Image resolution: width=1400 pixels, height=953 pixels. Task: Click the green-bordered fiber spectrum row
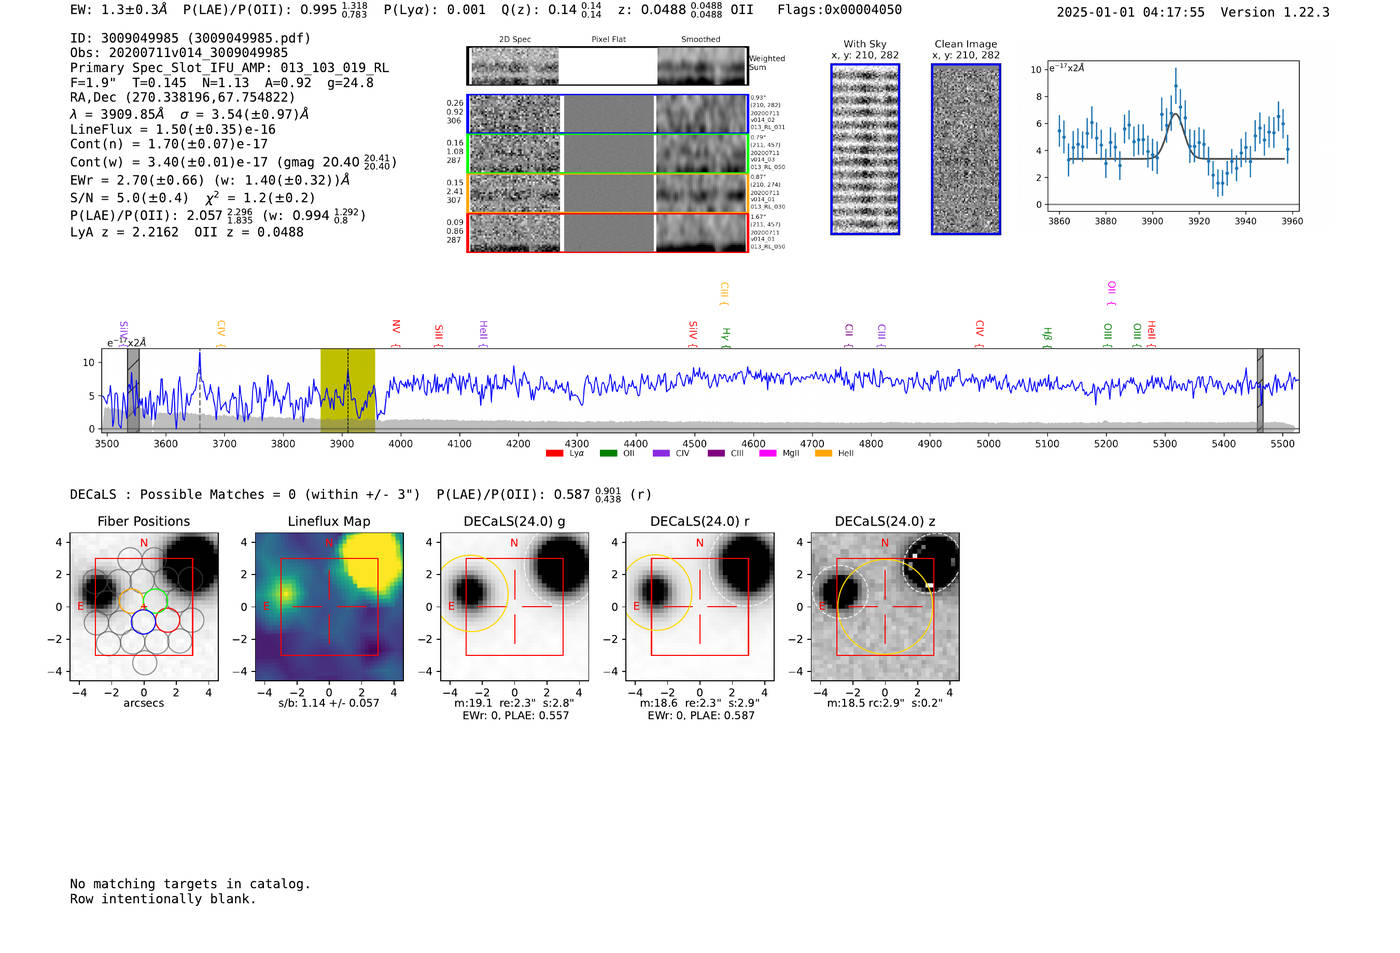(x=608, y=154)
